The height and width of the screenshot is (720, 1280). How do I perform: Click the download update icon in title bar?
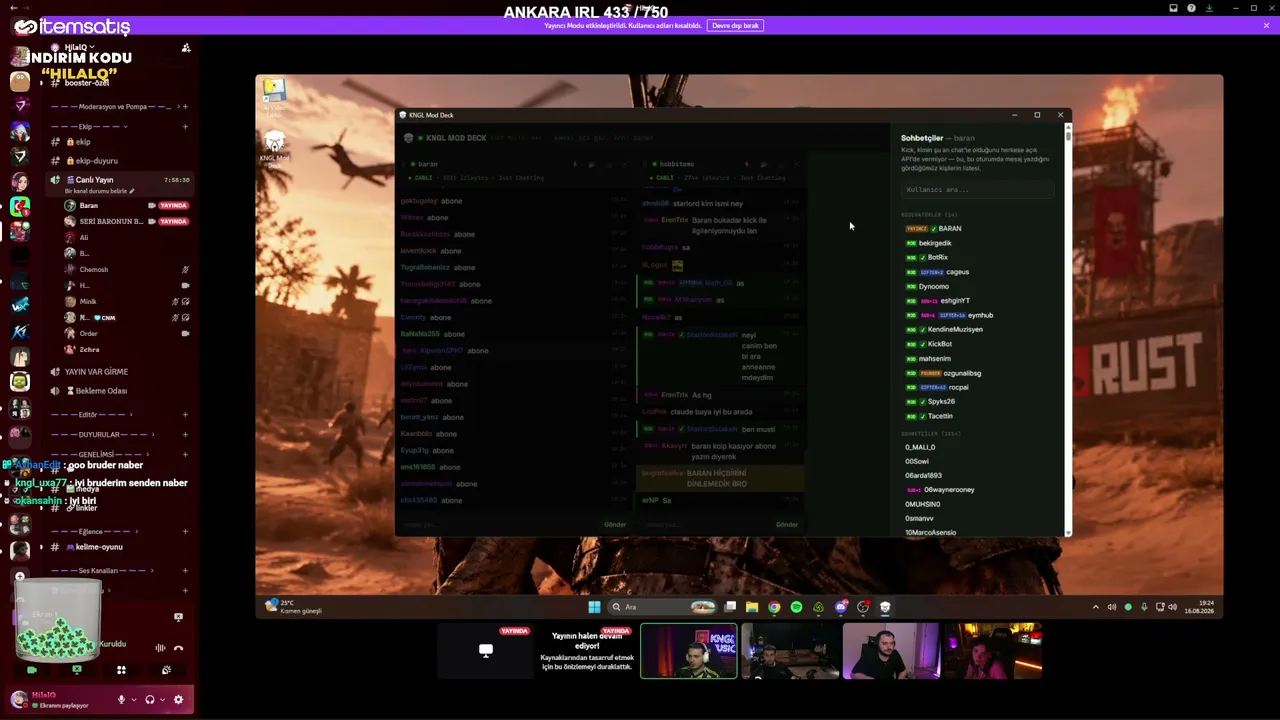coord(1209,8)
